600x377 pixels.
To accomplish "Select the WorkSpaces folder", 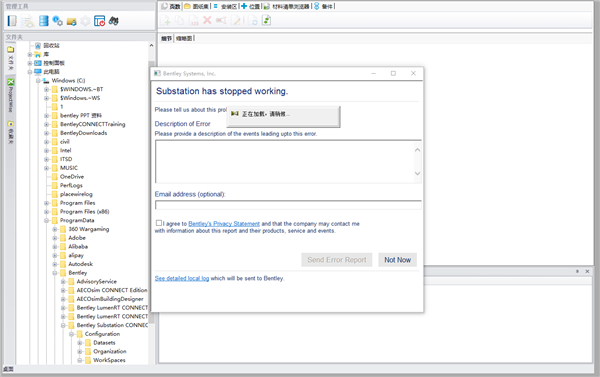I will [x=109, y=361].
